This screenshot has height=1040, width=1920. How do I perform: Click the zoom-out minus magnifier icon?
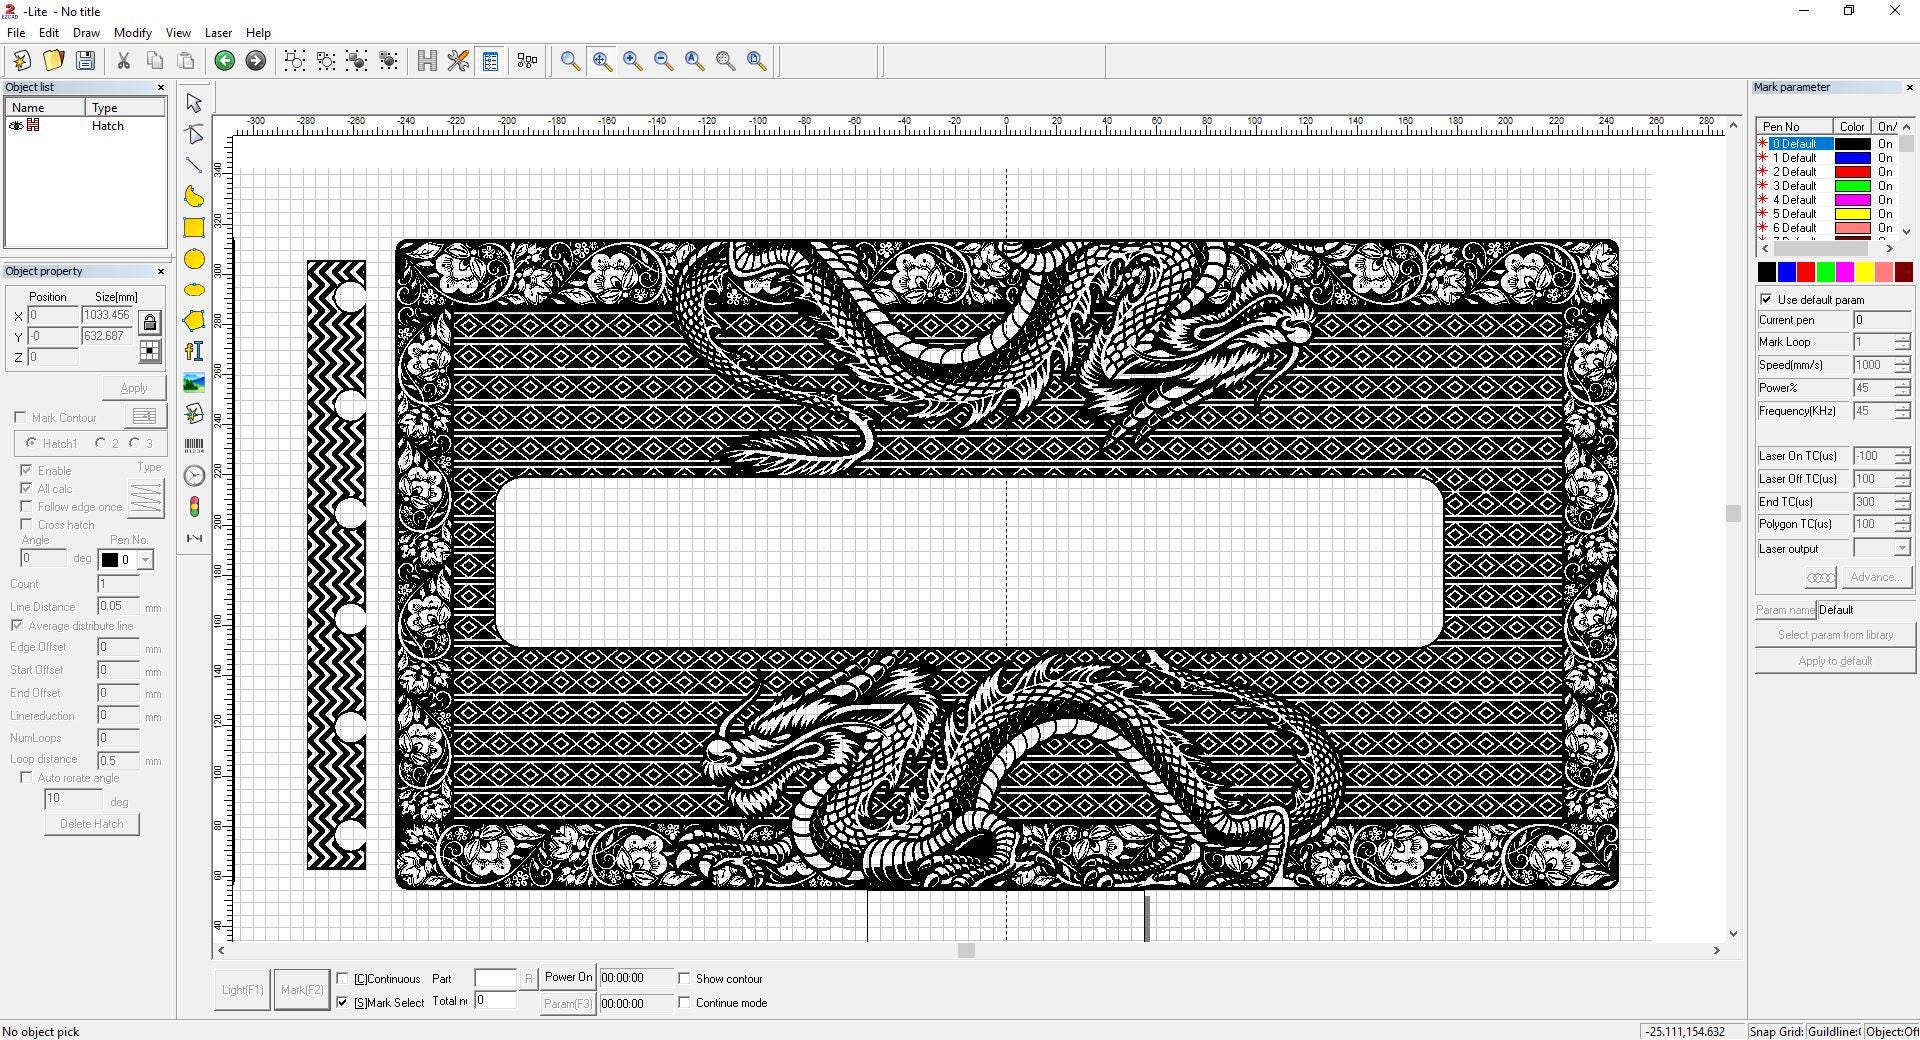coord(663,61)
